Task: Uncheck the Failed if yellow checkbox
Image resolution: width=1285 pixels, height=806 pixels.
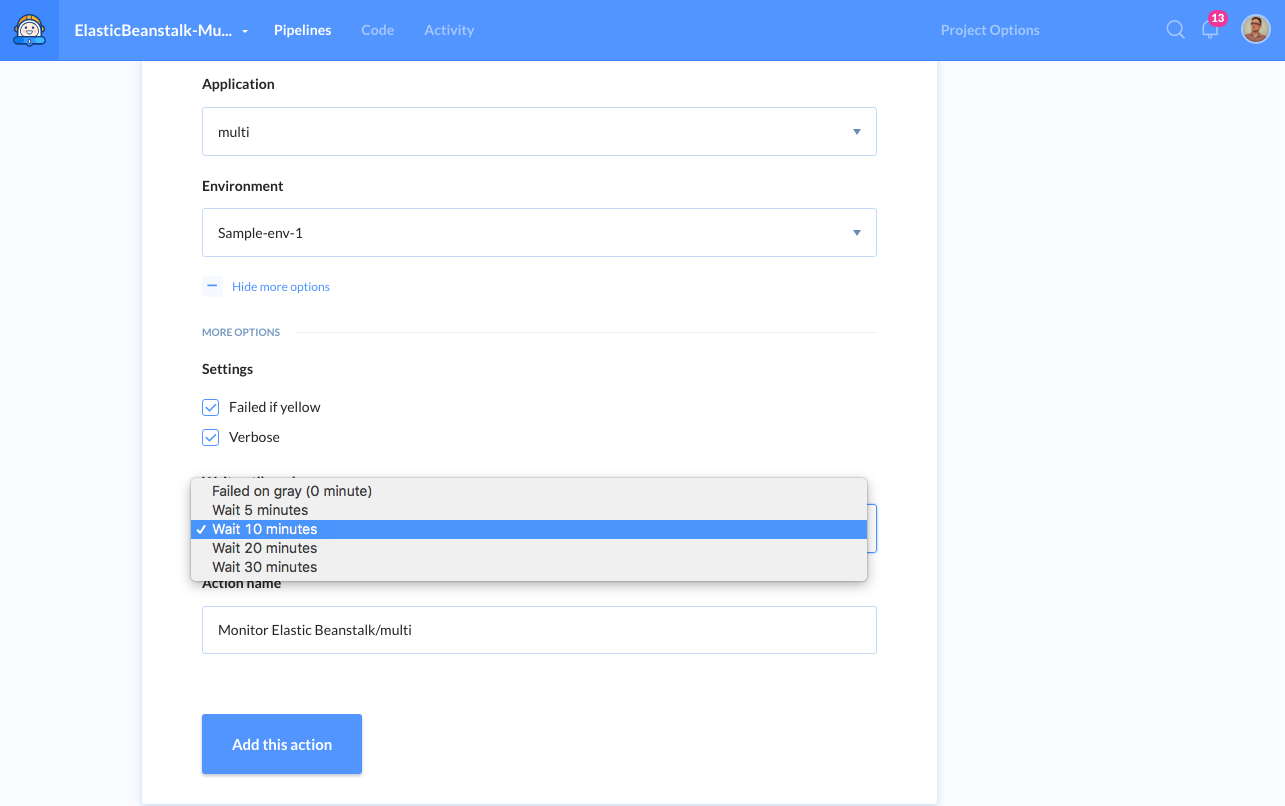Action: pyautogui.click(x=211, y=407)
